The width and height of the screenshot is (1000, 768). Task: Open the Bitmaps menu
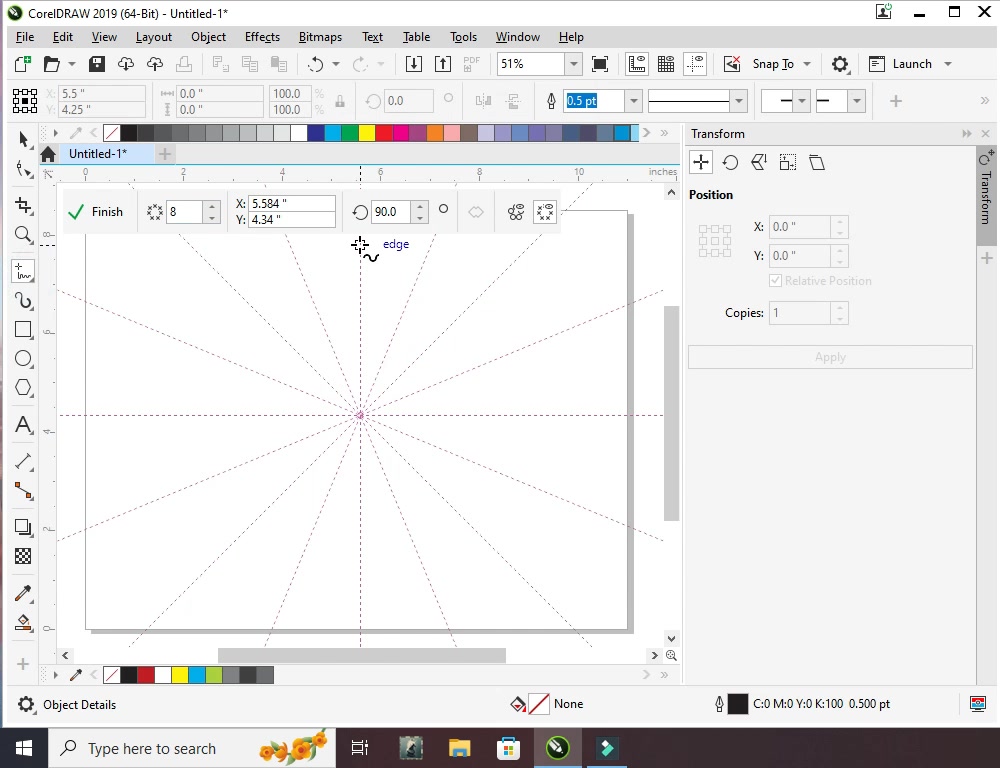[320, 37]
